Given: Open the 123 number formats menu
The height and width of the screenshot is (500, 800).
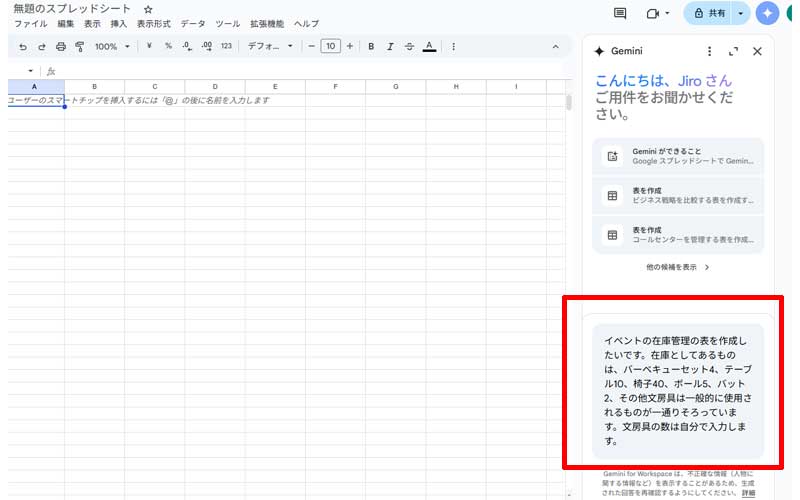Looking at the screenshot, I should (x=226, y=46).
